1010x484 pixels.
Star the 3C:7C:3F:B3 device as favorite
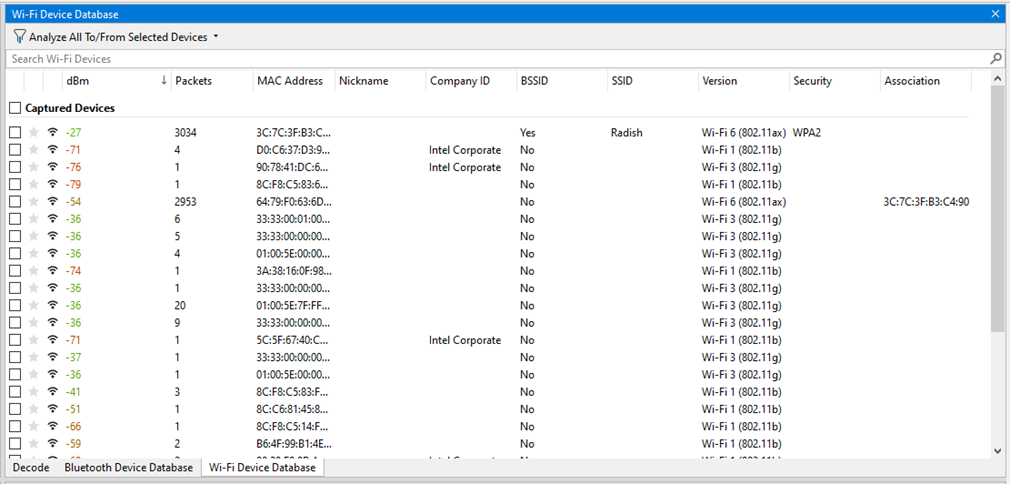tap(33, 133)
